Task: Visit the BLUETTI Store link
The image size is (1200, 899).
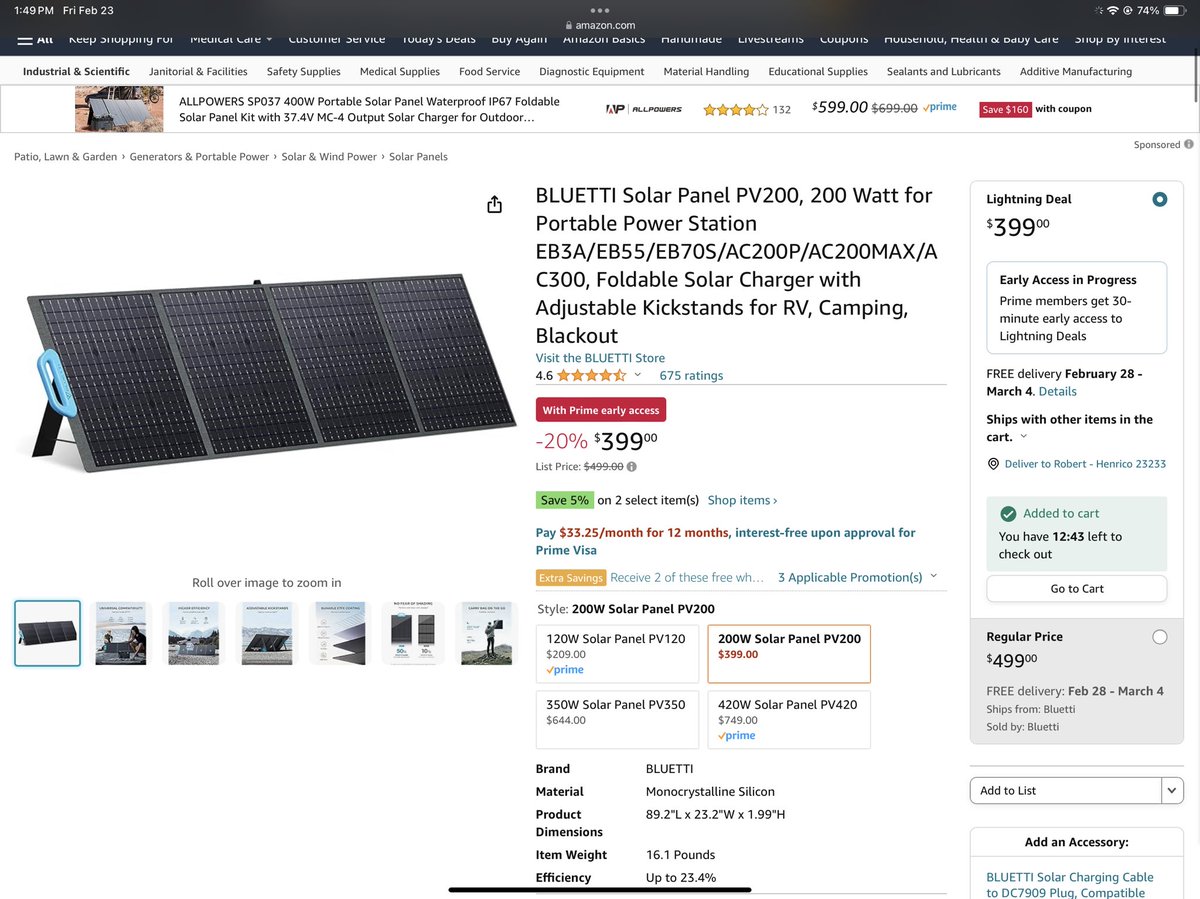Action: click(600, 358)
